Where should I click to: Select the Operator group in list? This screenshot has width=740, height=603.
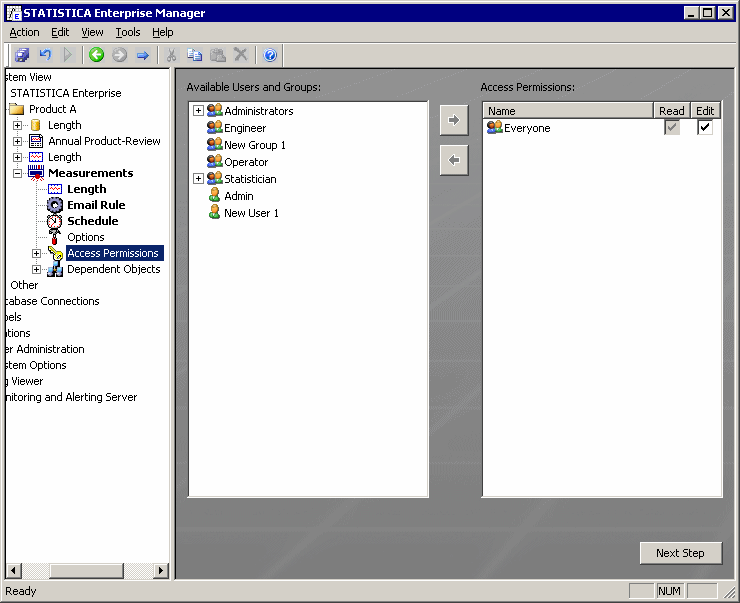pyautogui.click(x=245, y=162)
